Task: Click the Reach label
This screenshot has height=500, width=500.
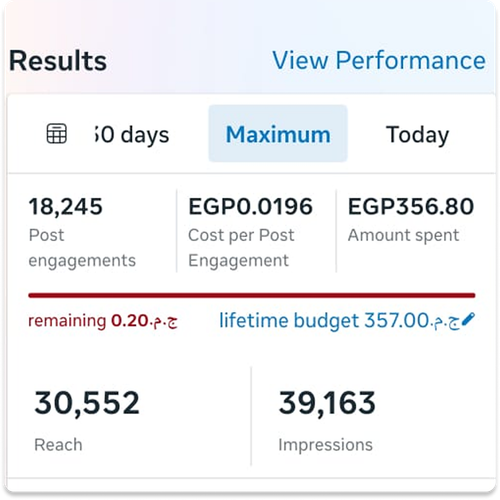Action: coord(58,445)
